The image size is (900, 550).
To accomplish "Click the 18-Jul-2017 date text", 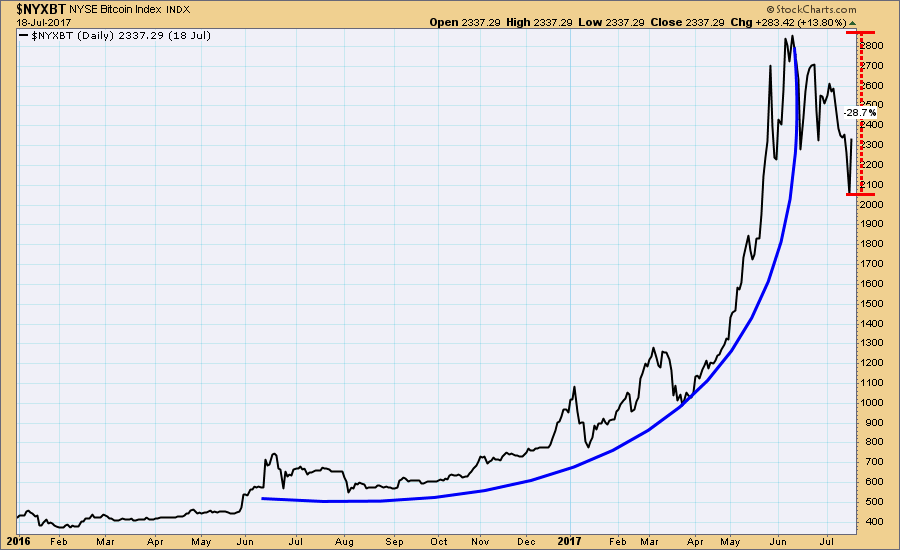I will (x=44, y=23).
